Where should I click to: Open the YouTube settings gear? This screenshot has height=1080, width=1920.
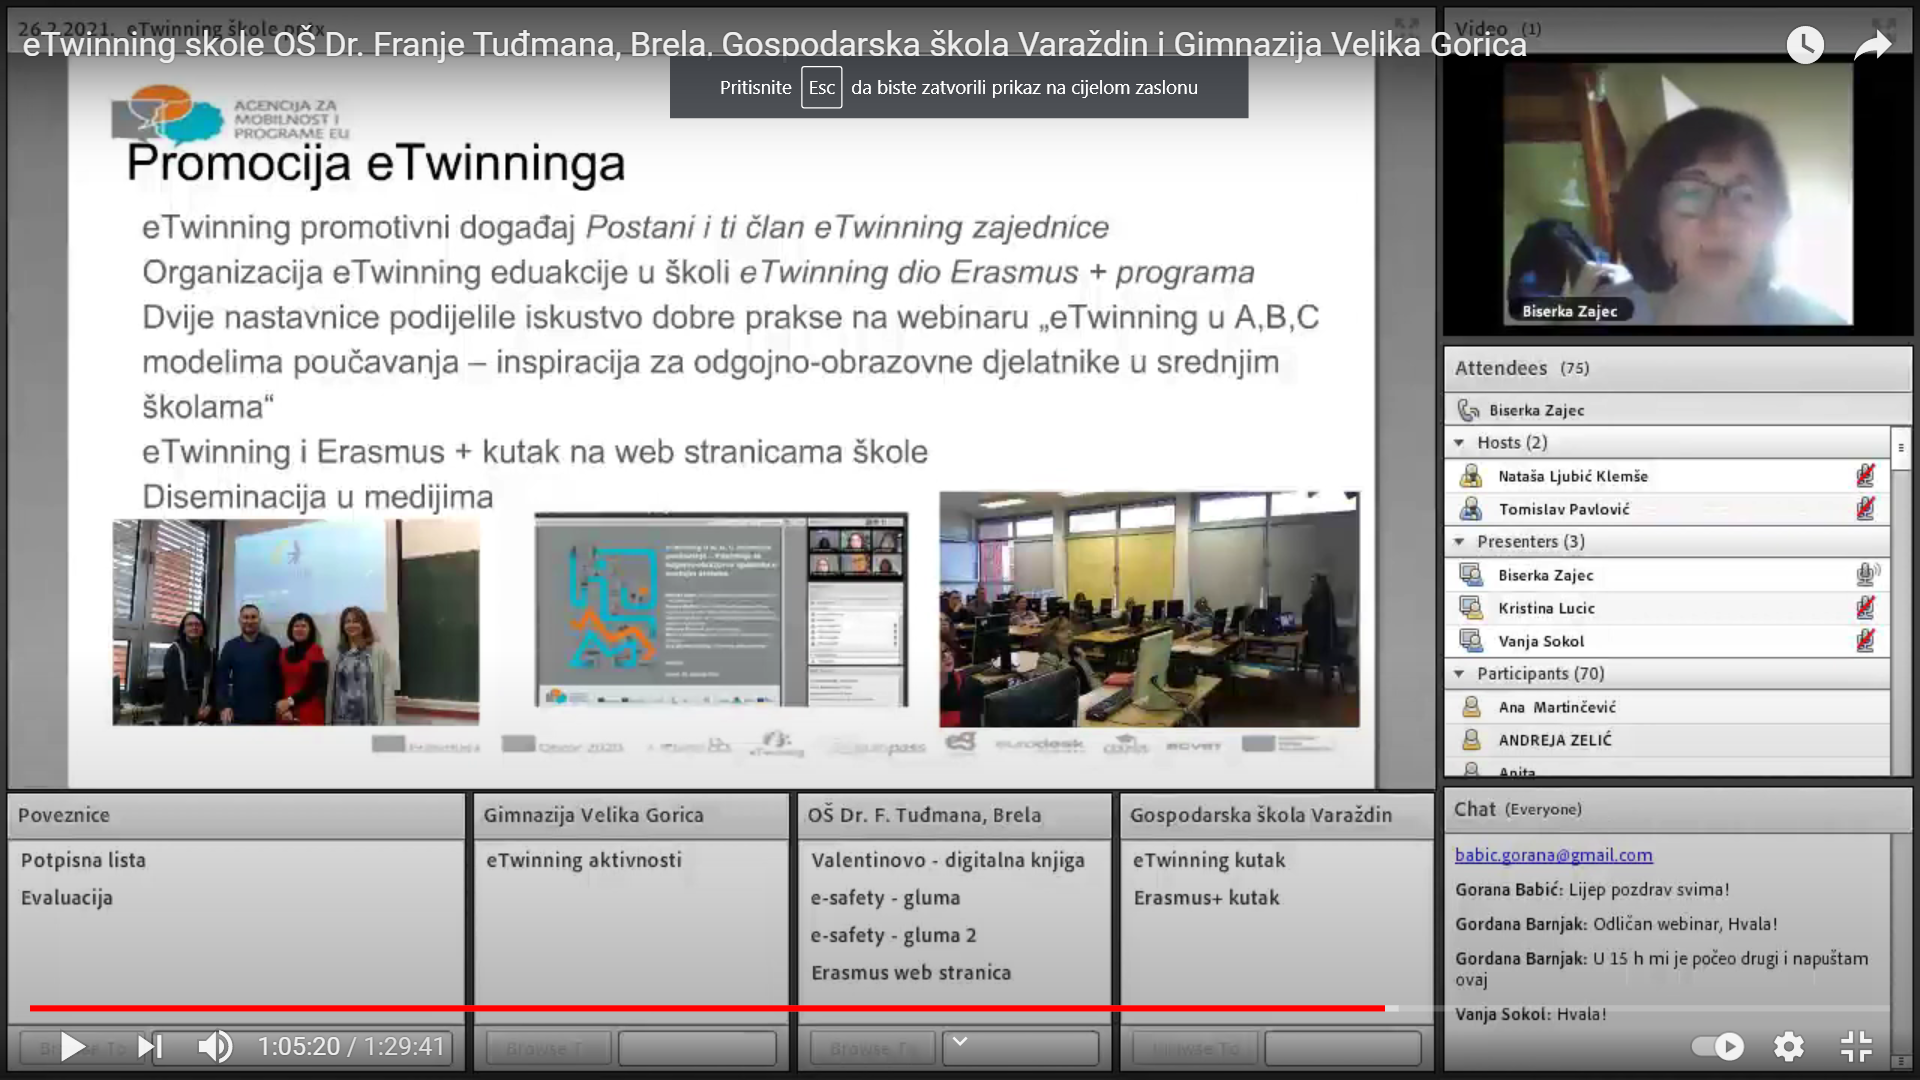coord(1788,1047)
